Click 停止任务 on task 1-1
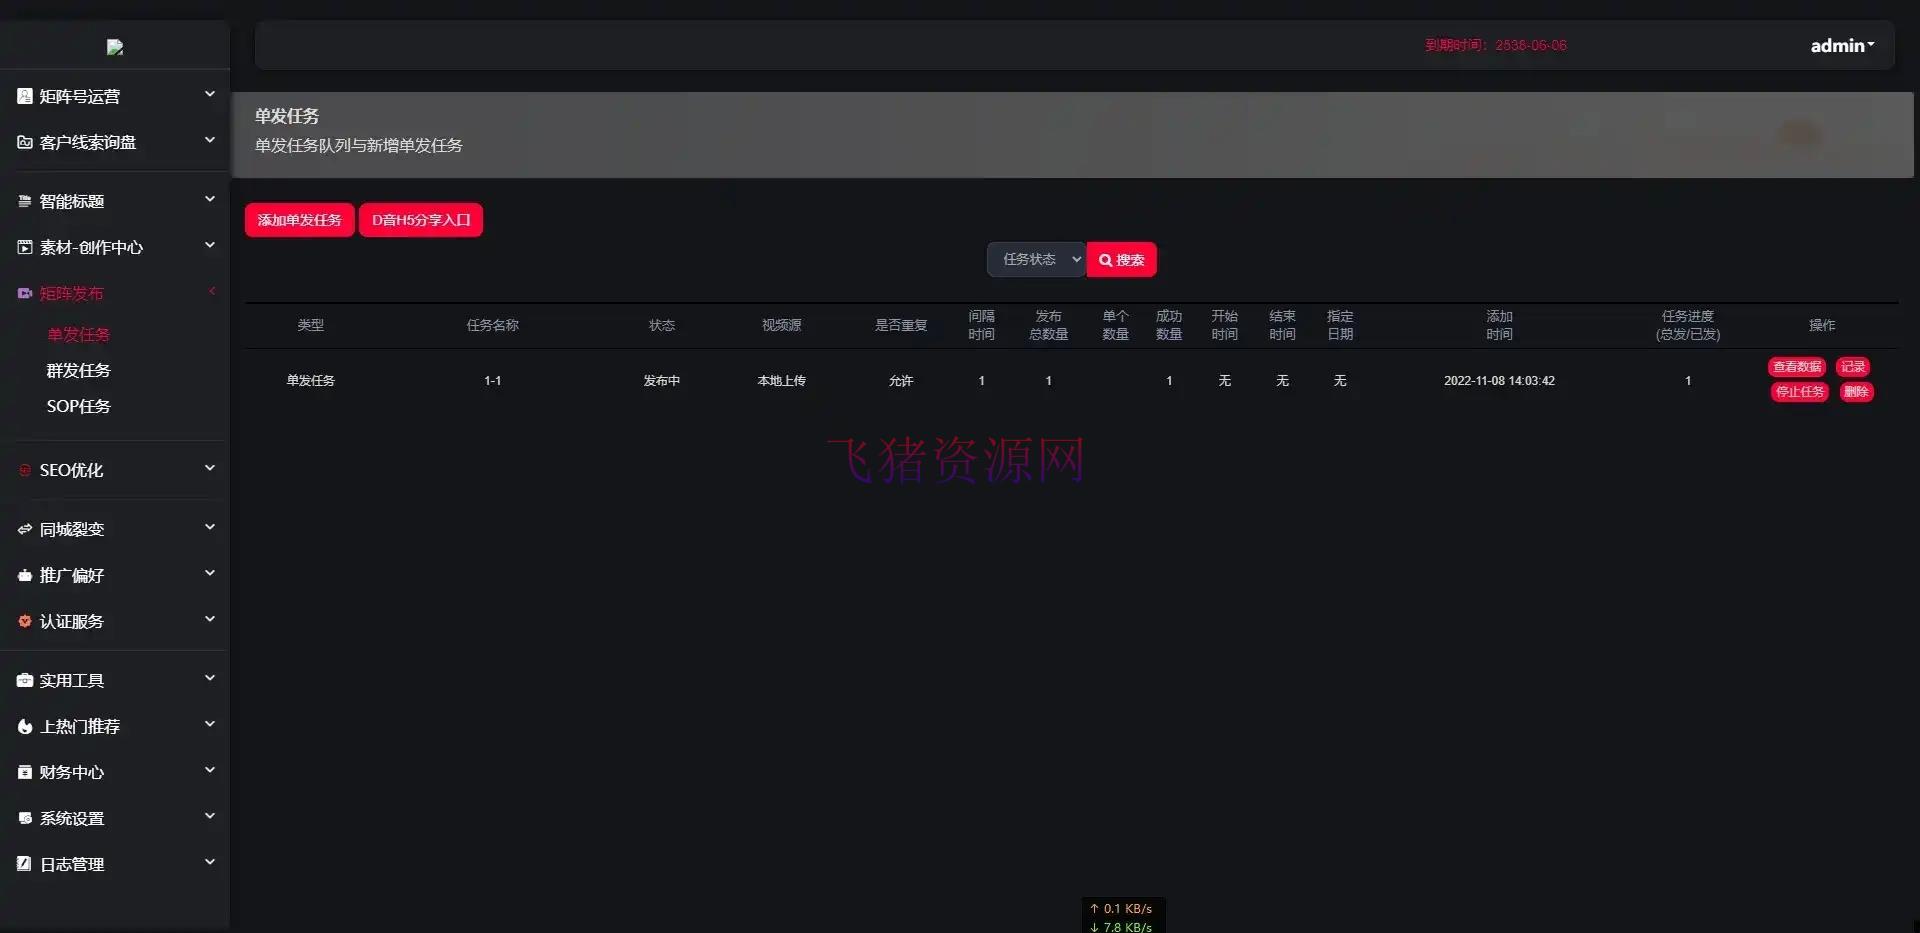The width and height of the screenshot is (1920, 933). 1798,392
